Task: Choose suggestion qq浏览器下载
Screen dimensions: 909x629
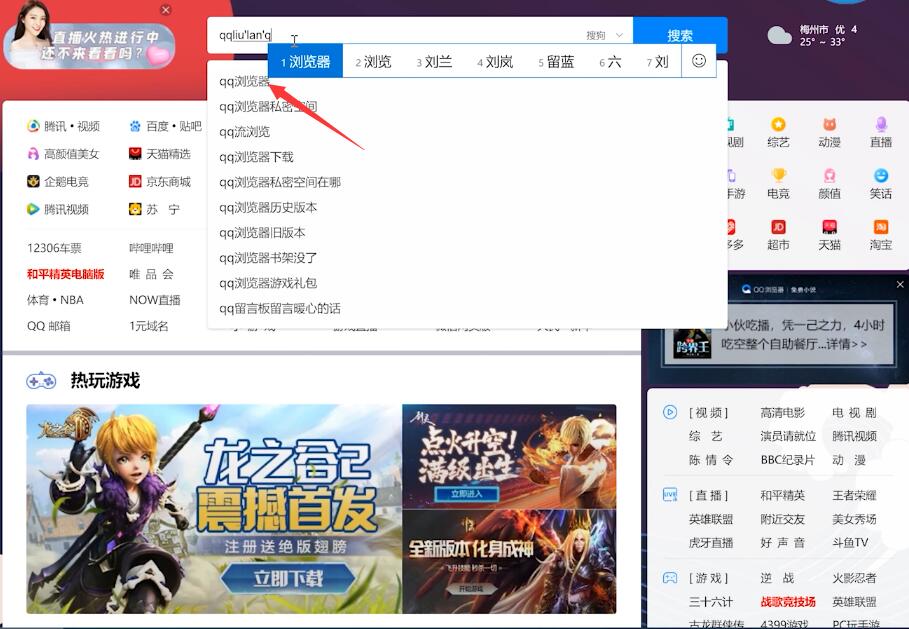Action: pos(256,157)
